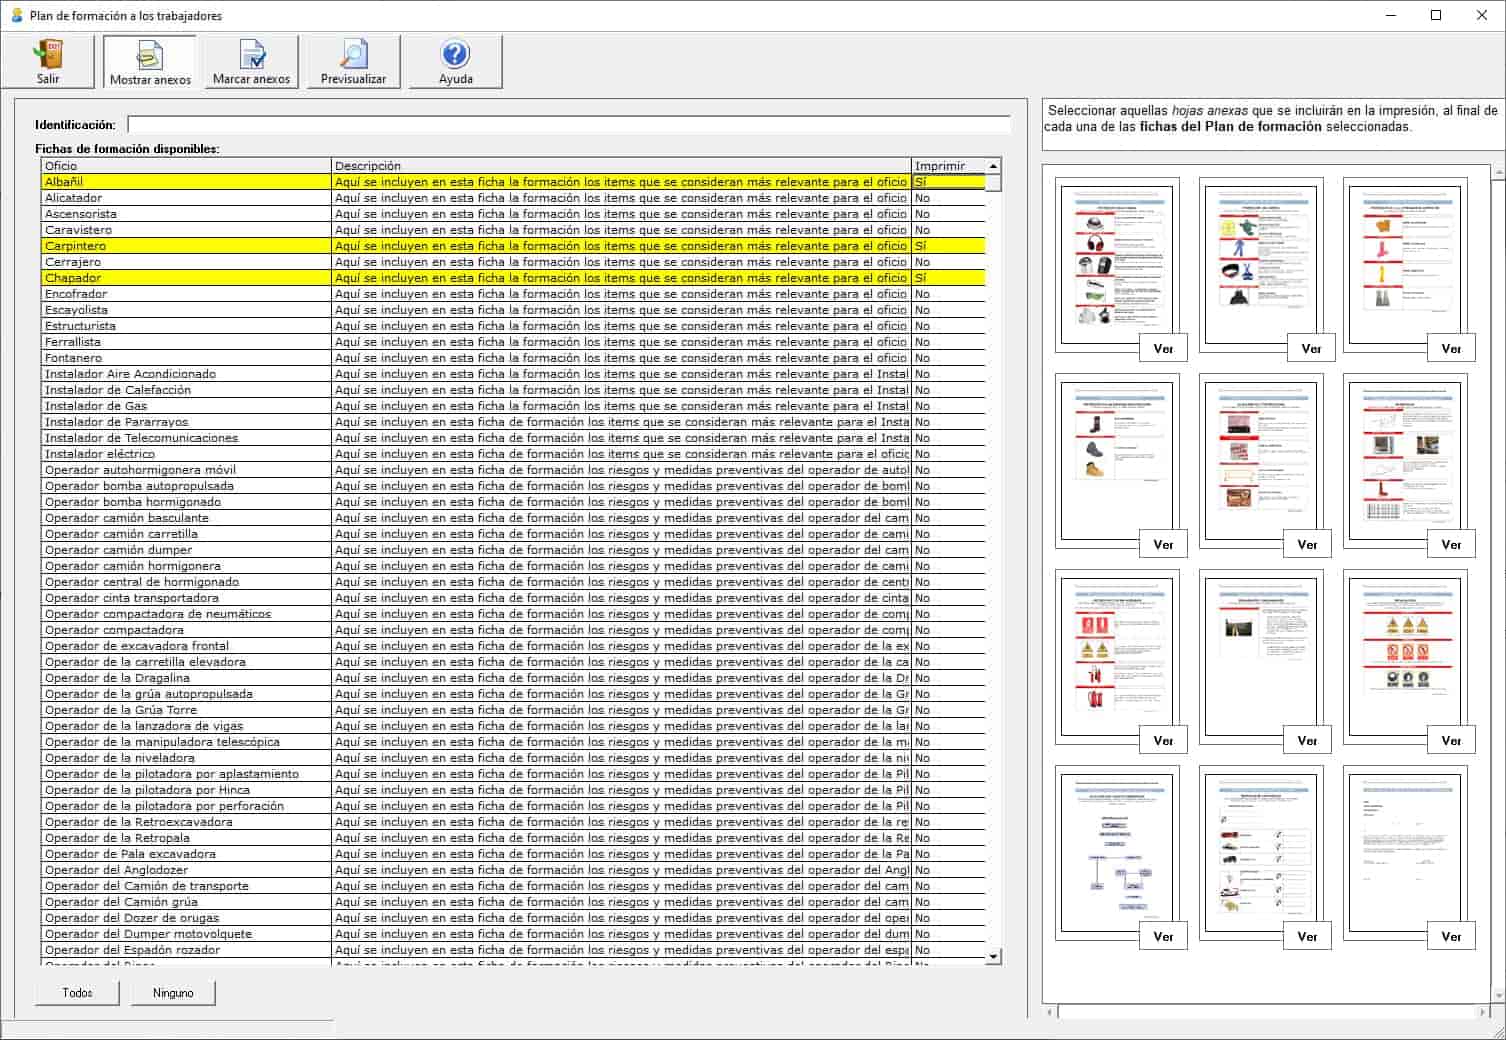1506x1040 pixels.
Task: Click Ver on the flowchart annex thumbnail
Action: click(x=1163, y=936)
